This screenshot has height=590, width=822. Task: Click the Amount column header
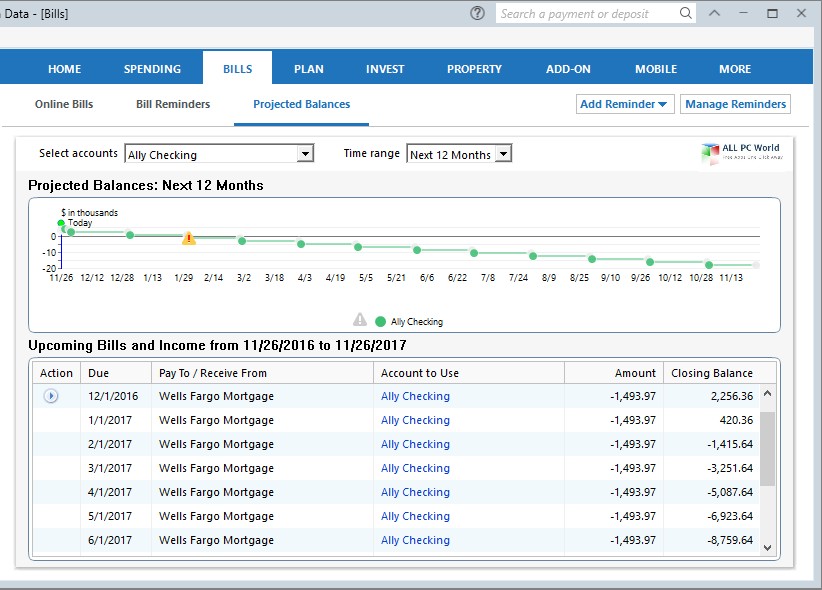[614, 373]
